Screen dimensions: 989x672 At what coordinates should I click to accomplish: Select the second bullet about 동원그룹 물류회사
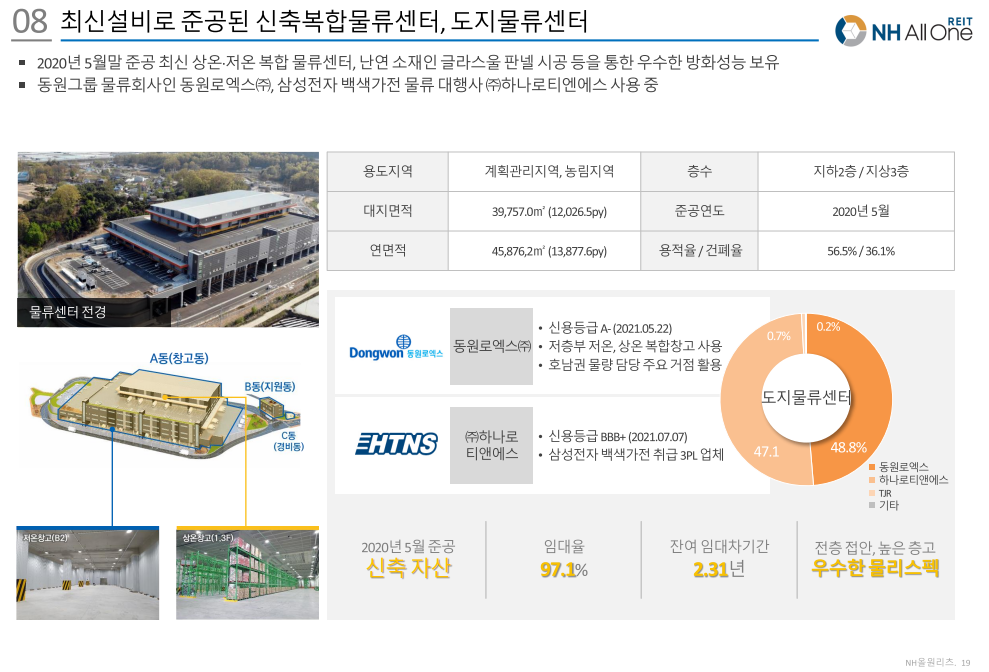[348, 85]
